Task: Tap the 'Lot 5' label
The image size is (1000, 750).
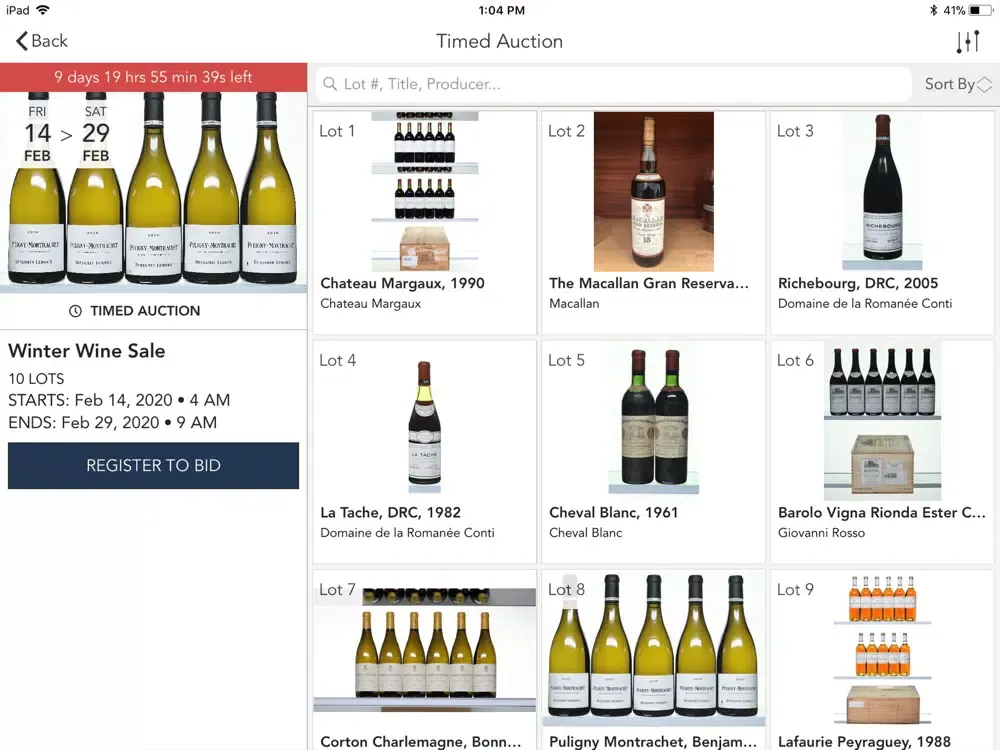Action: pyautogui.click(x=566, y=360)
